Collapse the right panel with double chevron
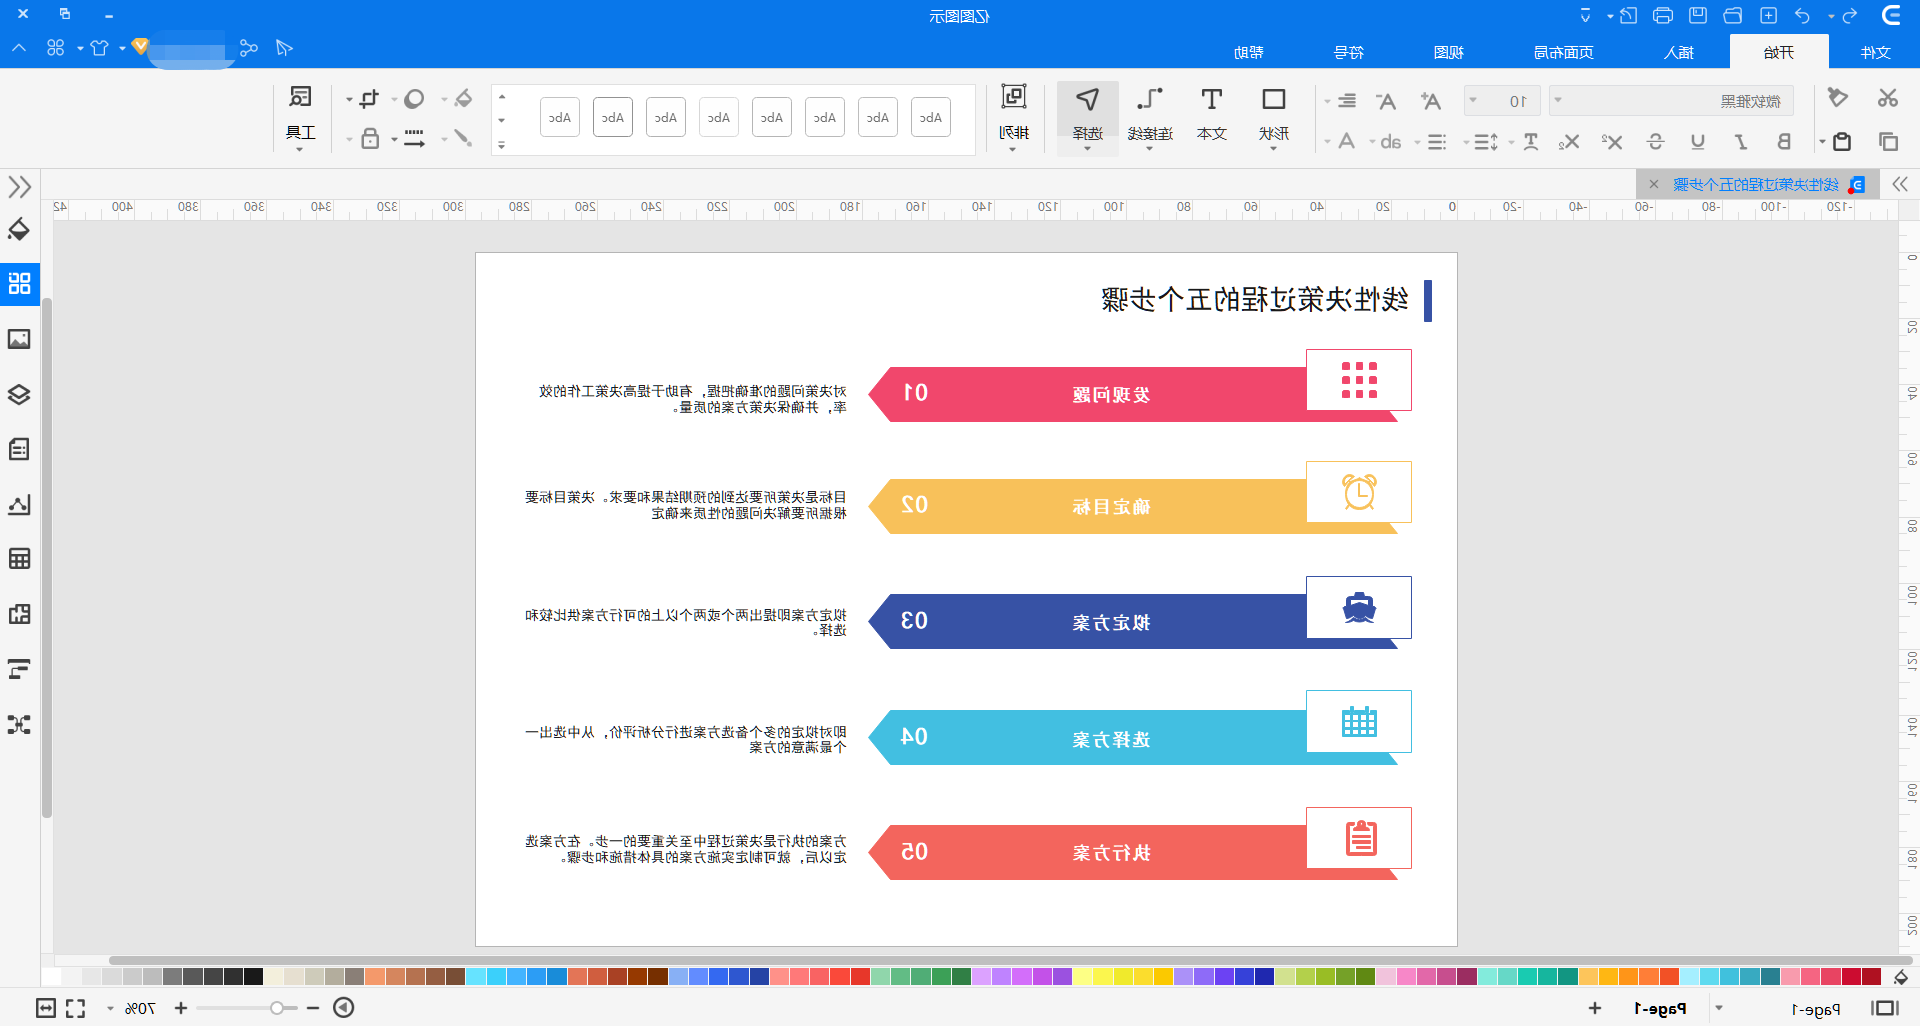This screenshot has width=1920, height=1026. pyautogui.click(x=1900, y=184)
